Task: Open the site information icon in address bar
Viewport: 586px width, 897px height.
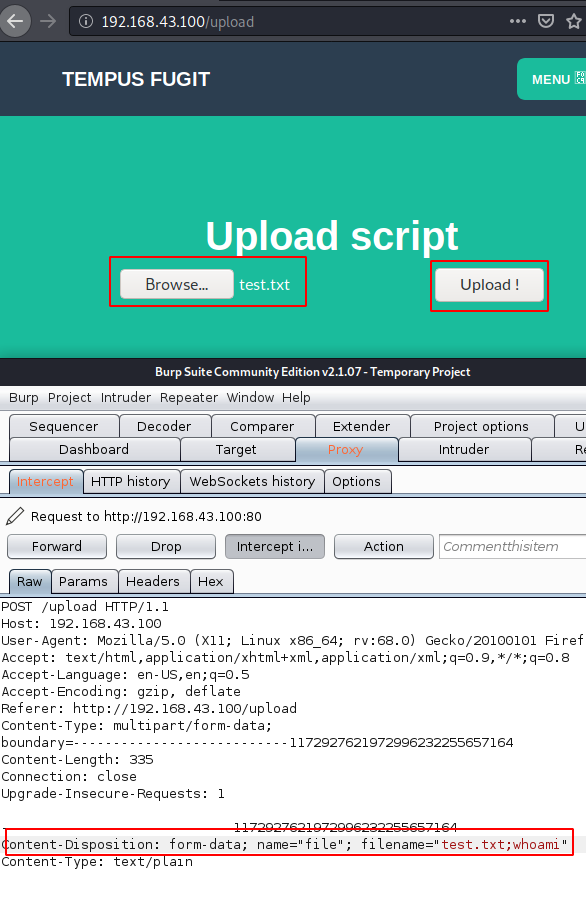Action: (x=86, y=22)
